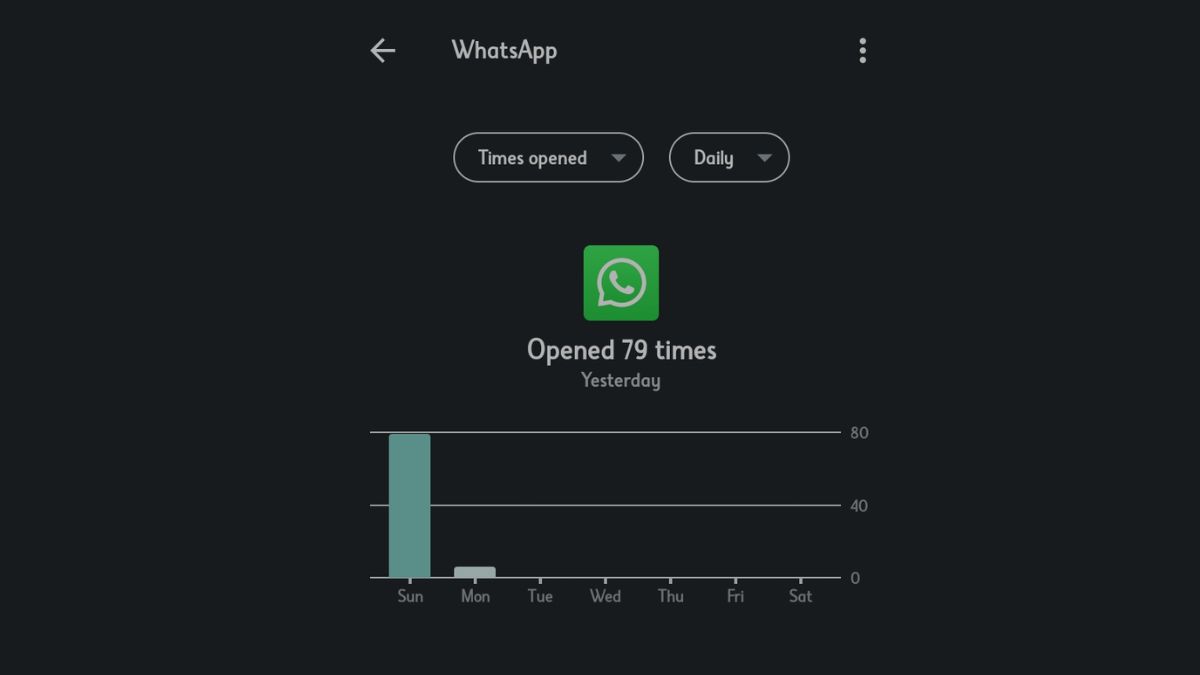Click the arrow beside Times opened

[618, 158]
